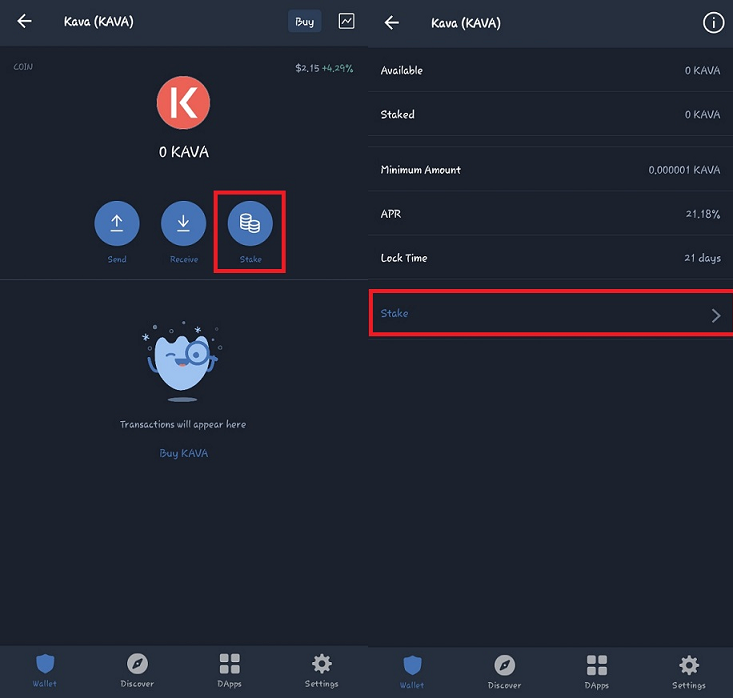This screenshot has height=698, width=733.
Task: Tap the Stake row on staking screen
Action: (551, 313)
